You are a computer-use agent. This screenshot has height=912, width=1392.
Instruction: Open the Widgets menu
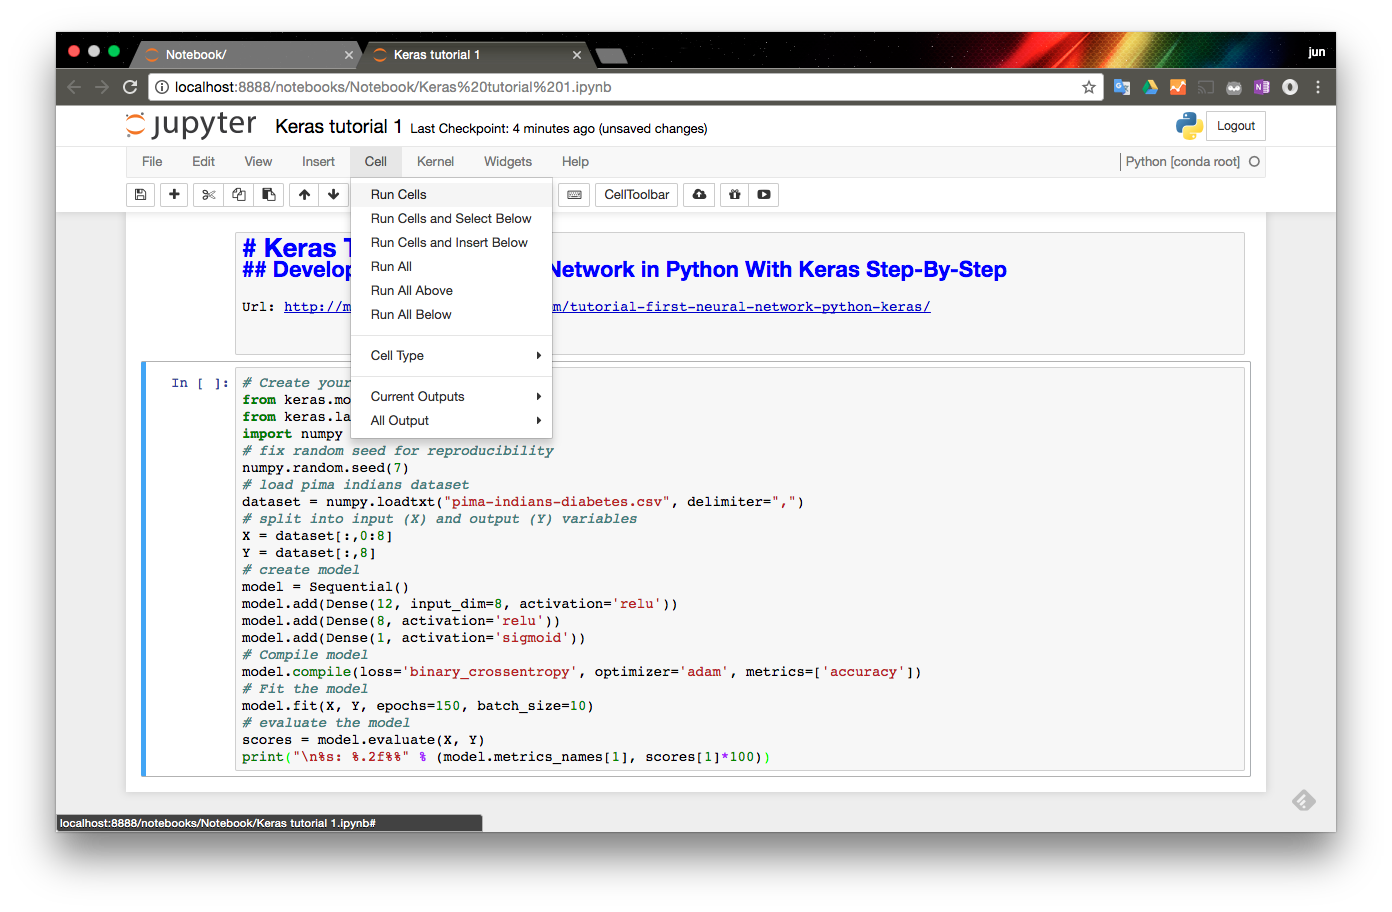(x=508, y=162)
